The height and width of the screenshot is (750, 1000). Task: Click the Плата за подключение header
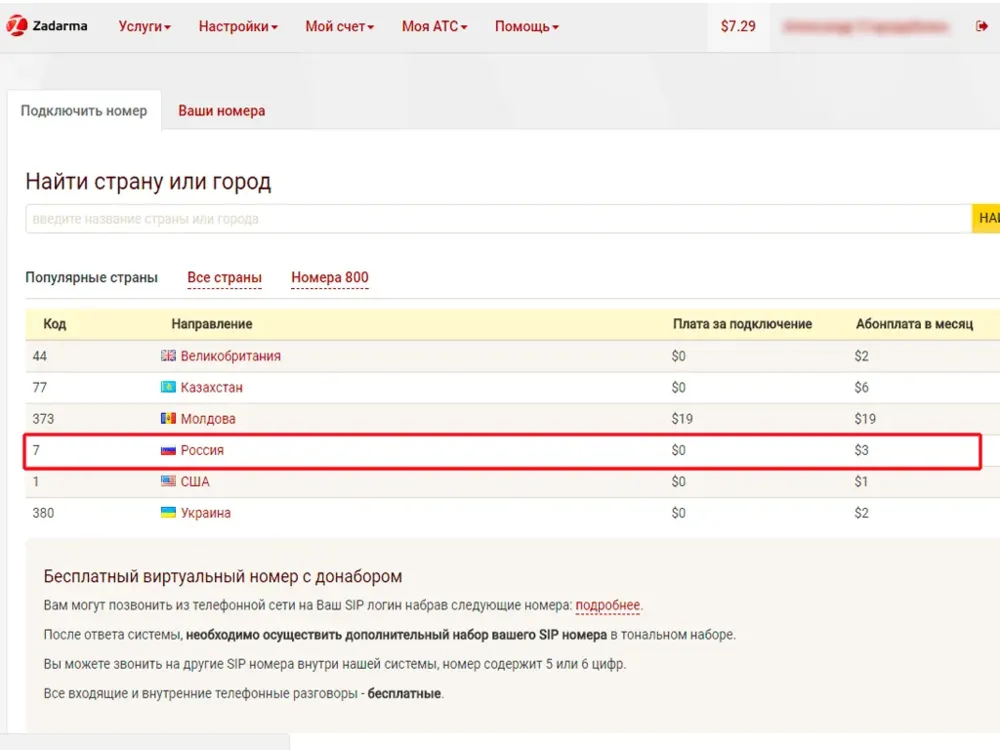(x=742, y=324)
